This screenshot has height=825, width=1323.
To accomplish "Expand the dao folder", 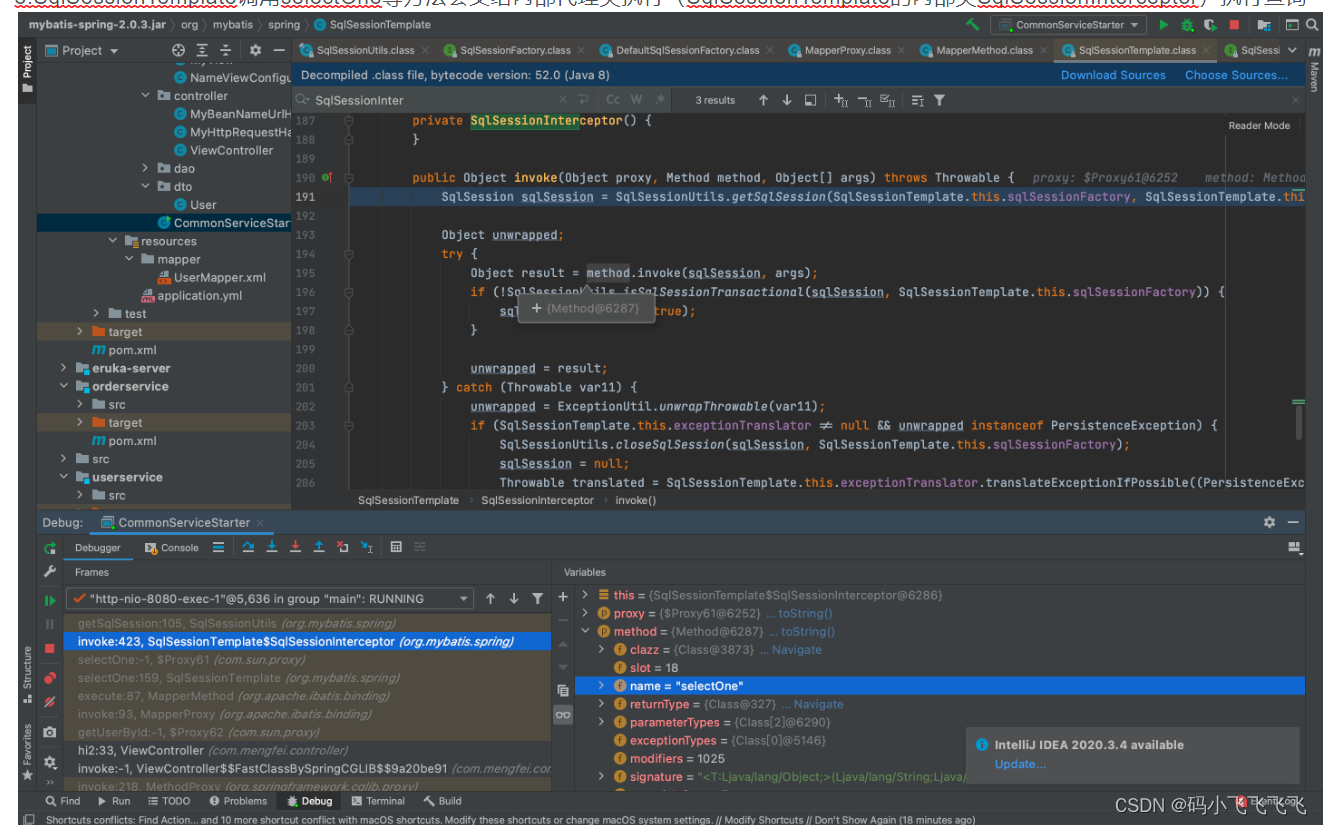I will click(x=145, y=169).
